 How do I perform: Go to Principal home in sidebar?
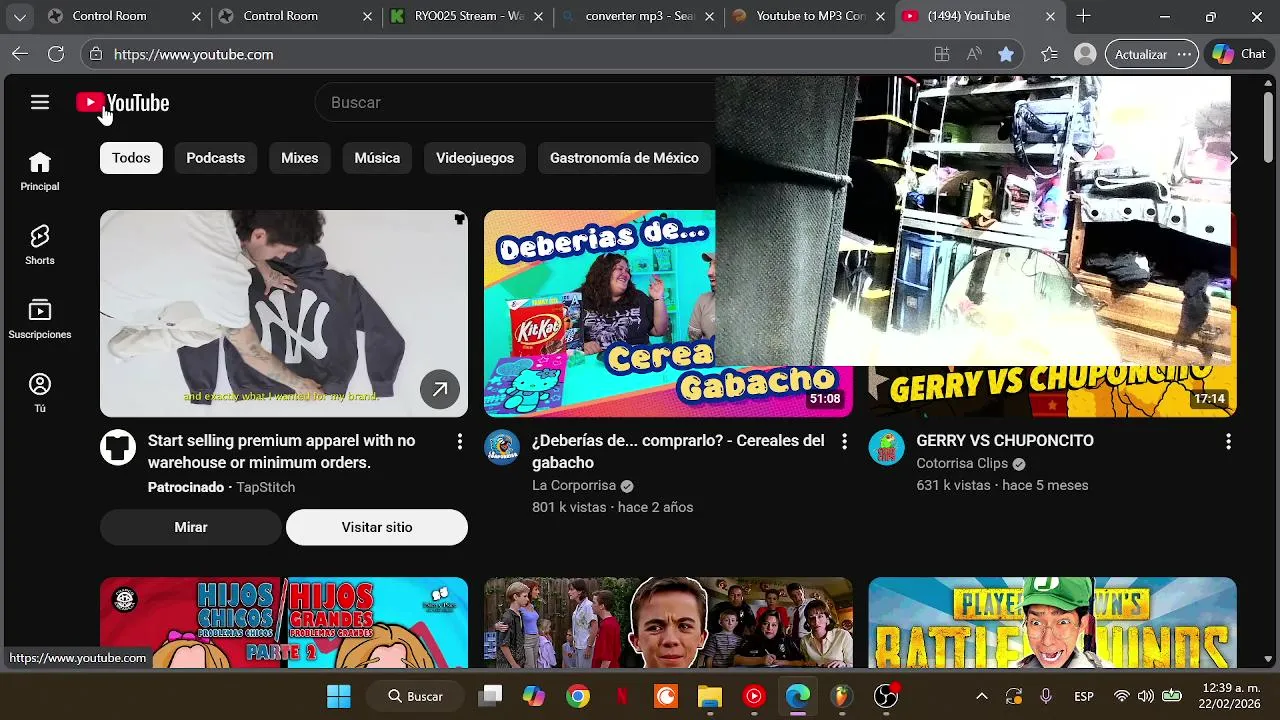click(x=40, y=172)
